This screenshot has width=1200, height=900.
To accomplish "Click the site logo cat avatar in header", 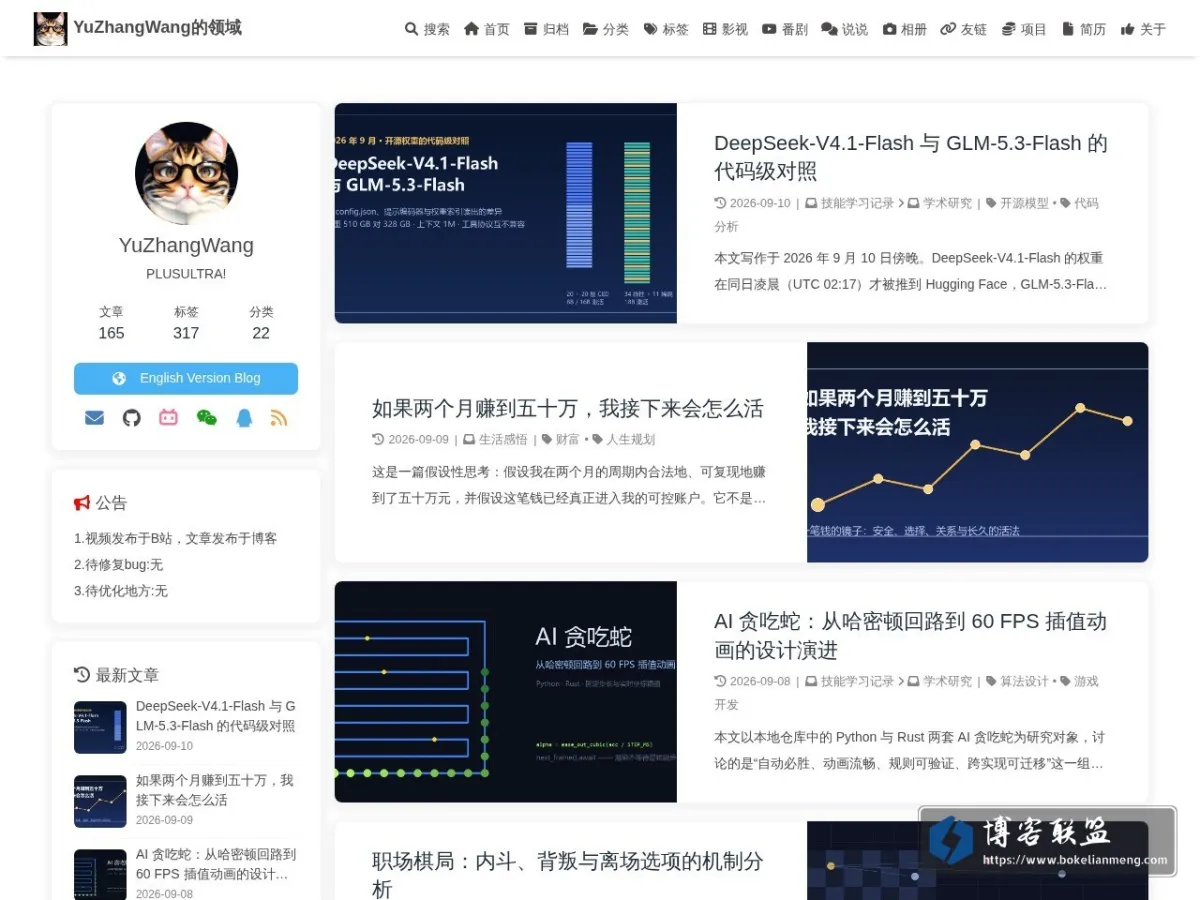I will (50, 29).
